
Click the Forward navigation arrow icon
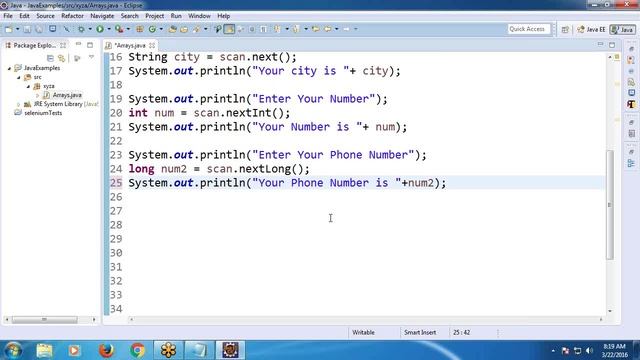(346, 29)
